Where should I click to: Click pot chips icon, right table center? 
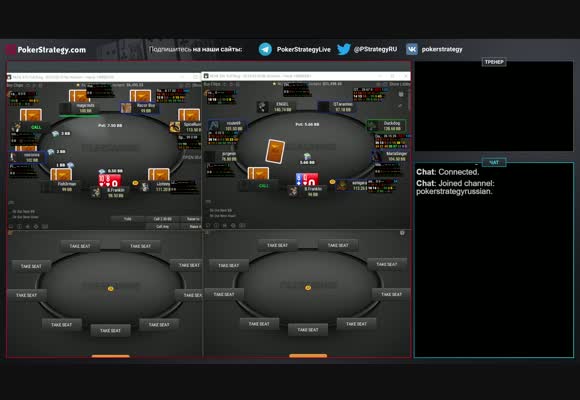click(307, 157)
